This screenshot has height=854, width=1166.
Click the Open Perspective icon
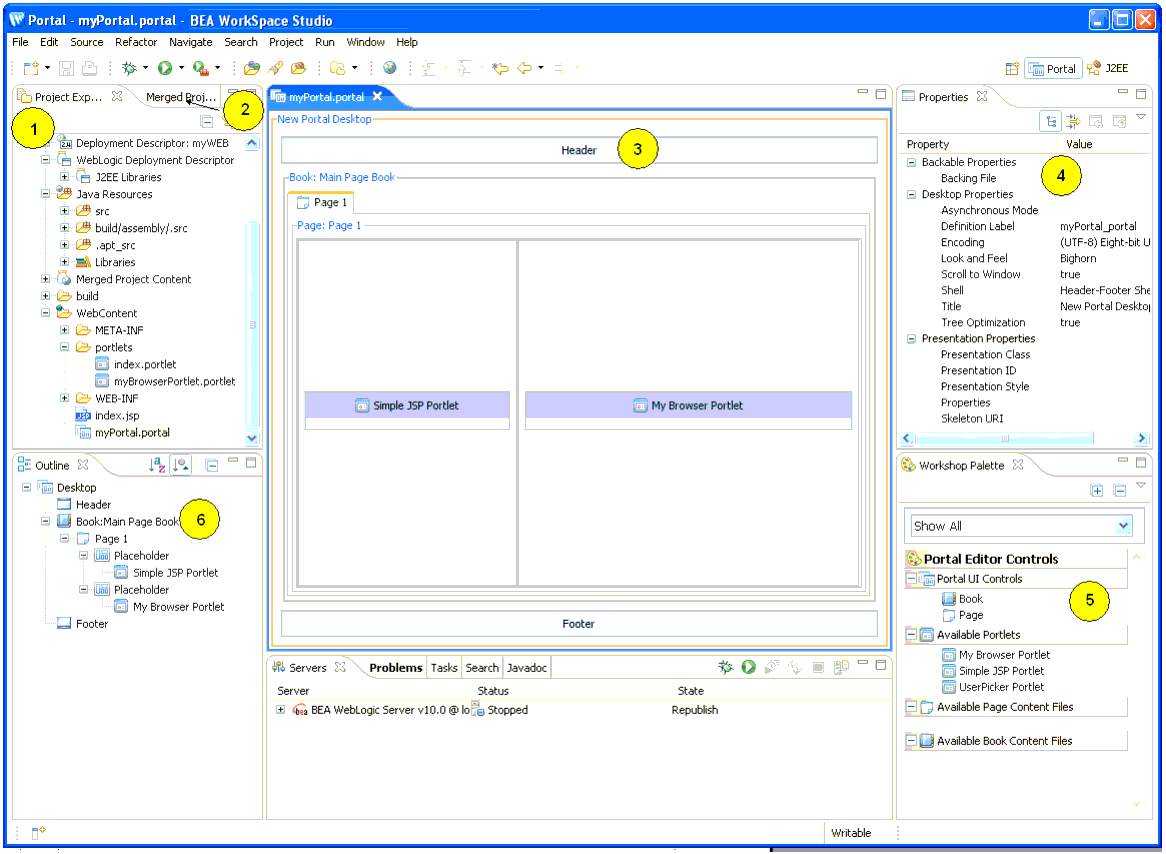(1012, 68)
